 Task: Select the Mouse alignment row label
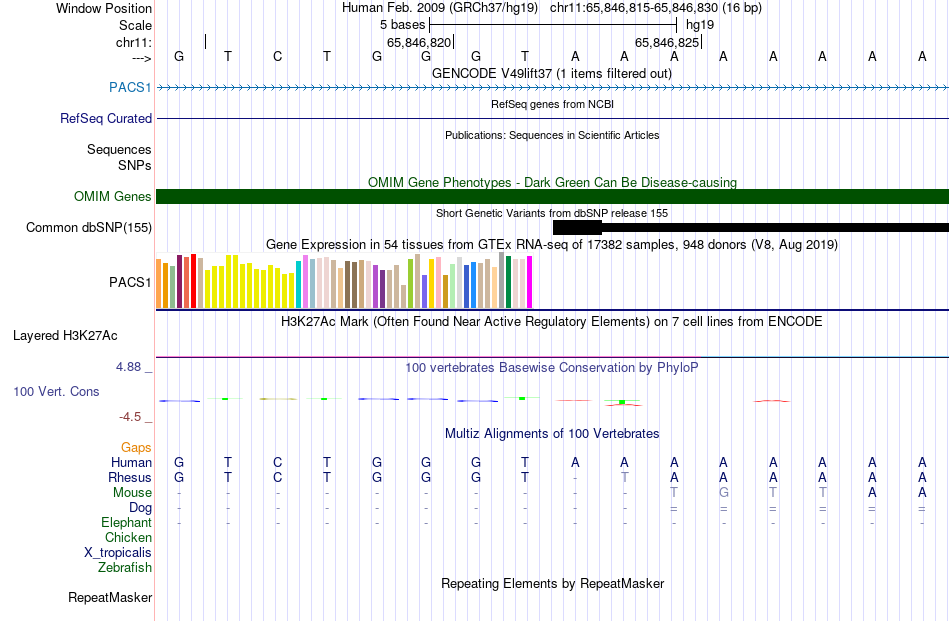click(132, 493)
